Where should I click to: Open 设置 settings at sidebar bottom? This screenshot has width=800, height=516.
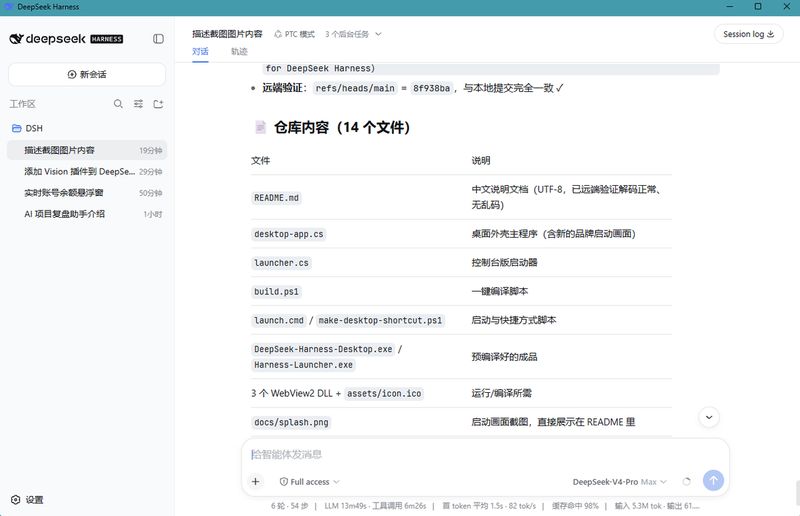pyautogui.click(x=28, y=500)
